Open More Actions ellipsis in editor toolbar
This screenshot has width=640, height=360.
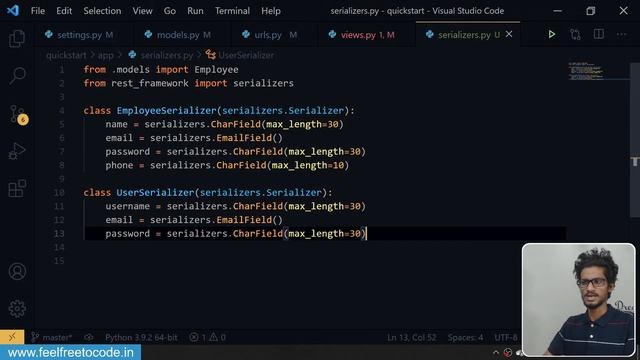(621, 34)
